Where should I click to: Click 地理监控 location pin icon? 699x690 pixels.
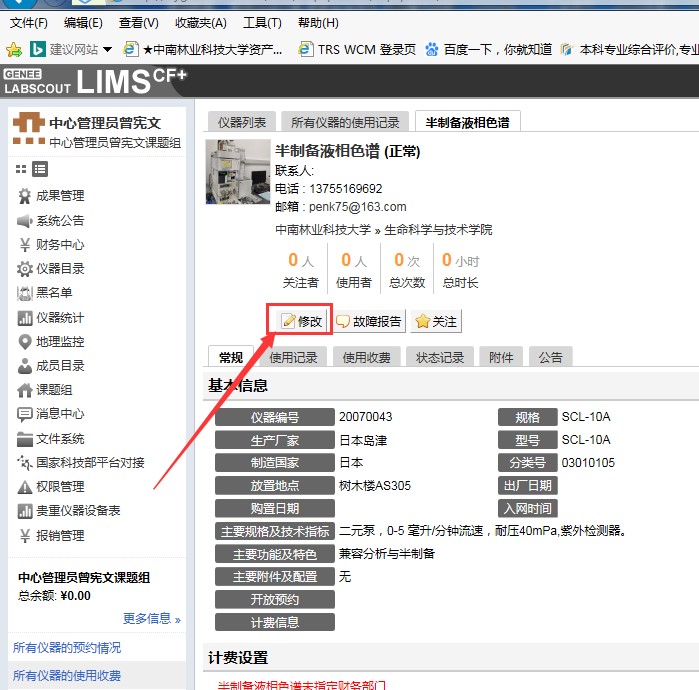click(25, 342)
